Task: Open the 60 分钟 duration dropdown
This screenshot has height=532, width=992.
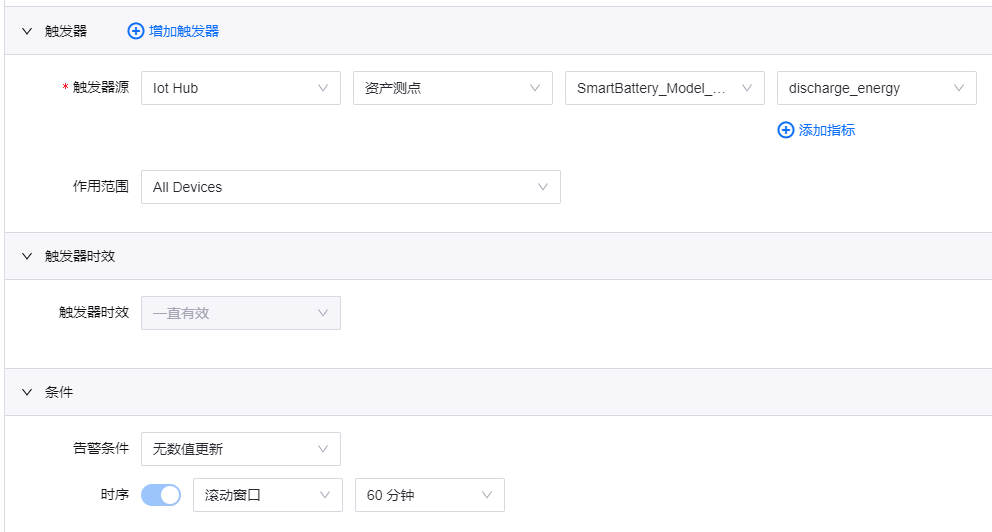Action: pyautogui.click(x=429, y=494)
